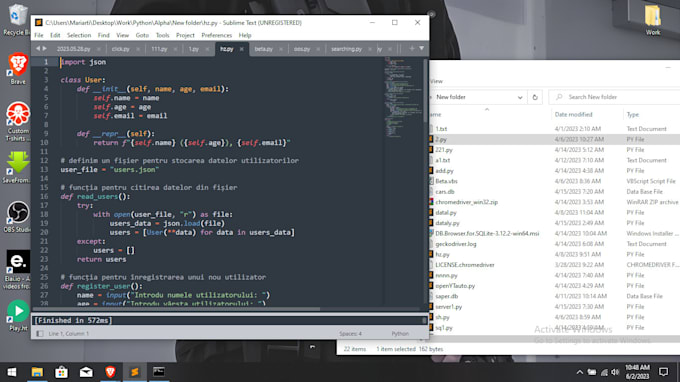680x382 pixels.
Task: Open the SaveFrom desktop shortcut
Action: (x=18, y=167)
